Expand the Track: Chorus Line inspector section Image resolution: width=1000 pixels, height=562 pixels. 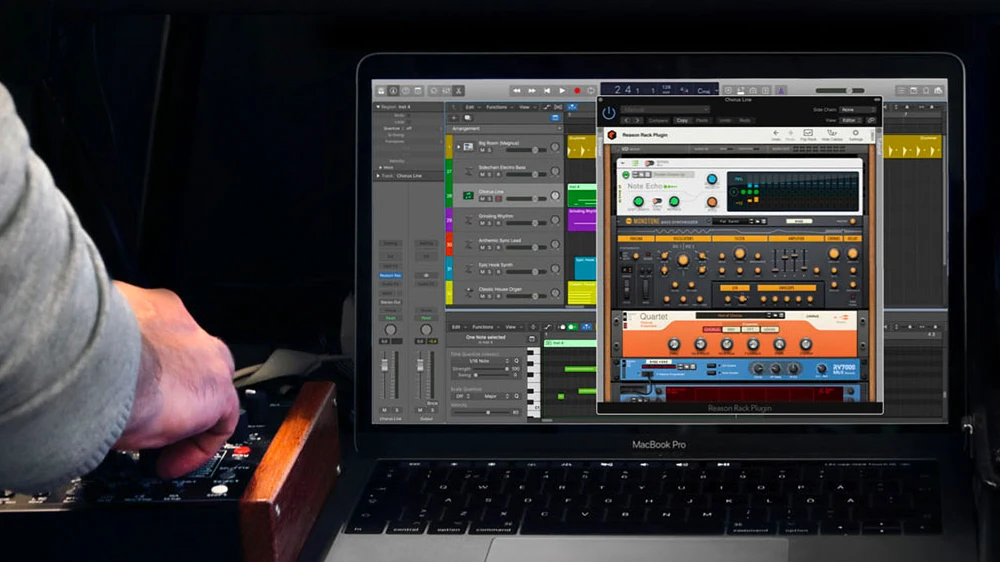[378, 175]
